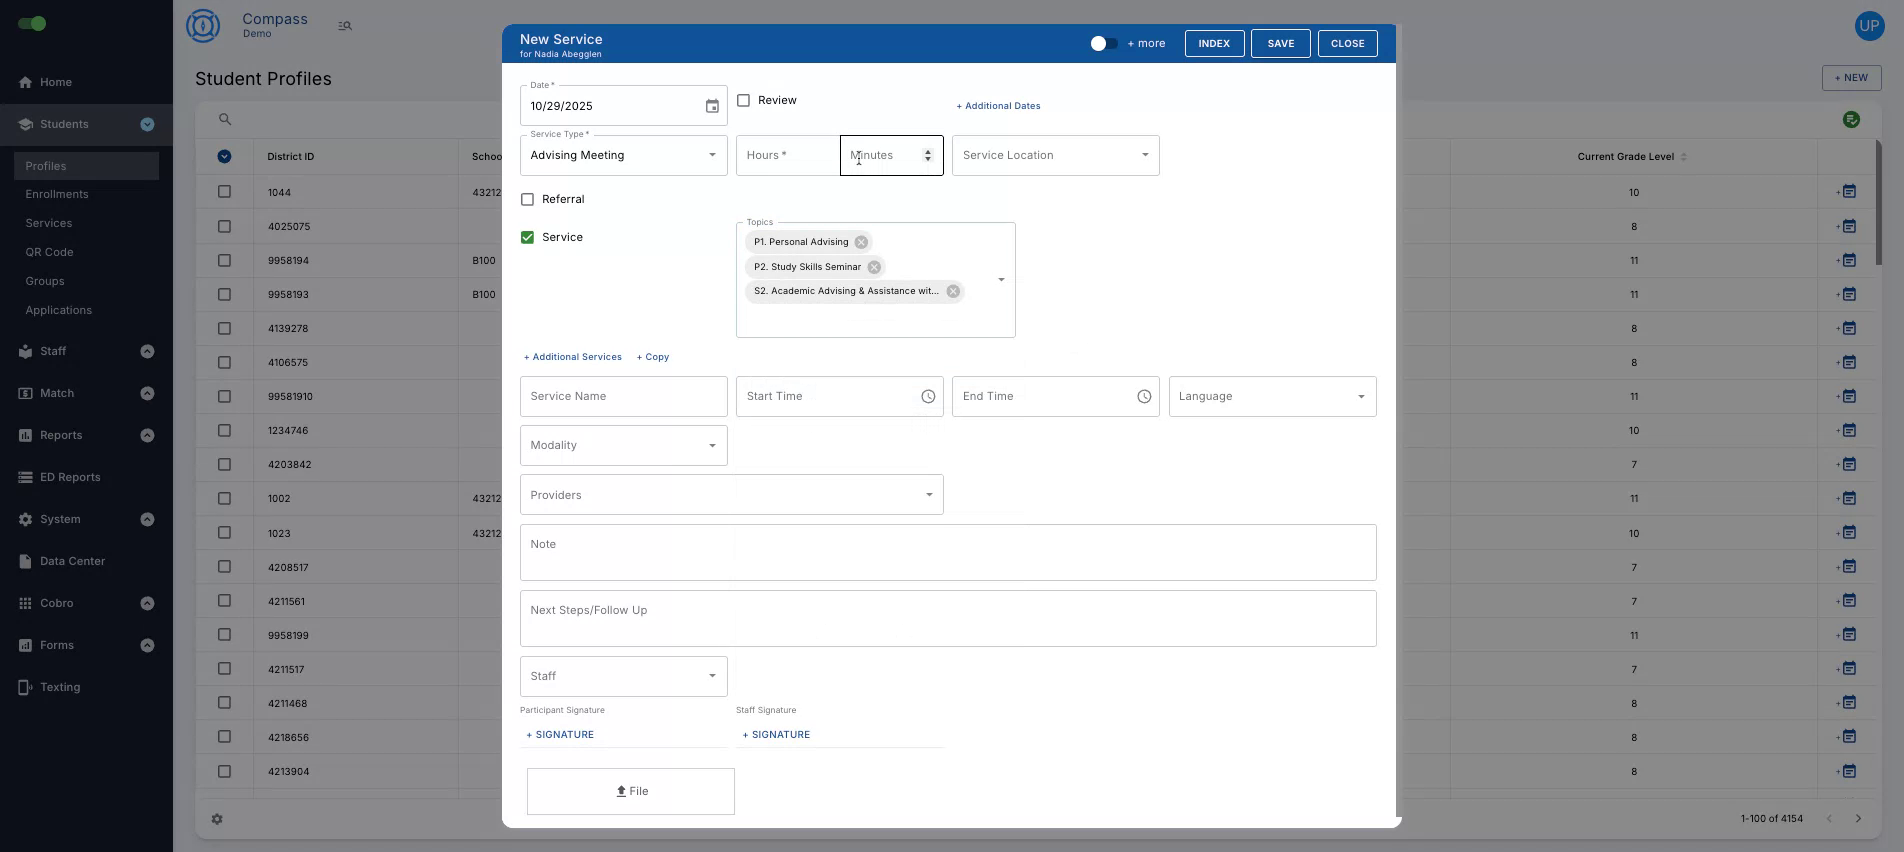Click the + Additional Dates link

click(998, 106)
